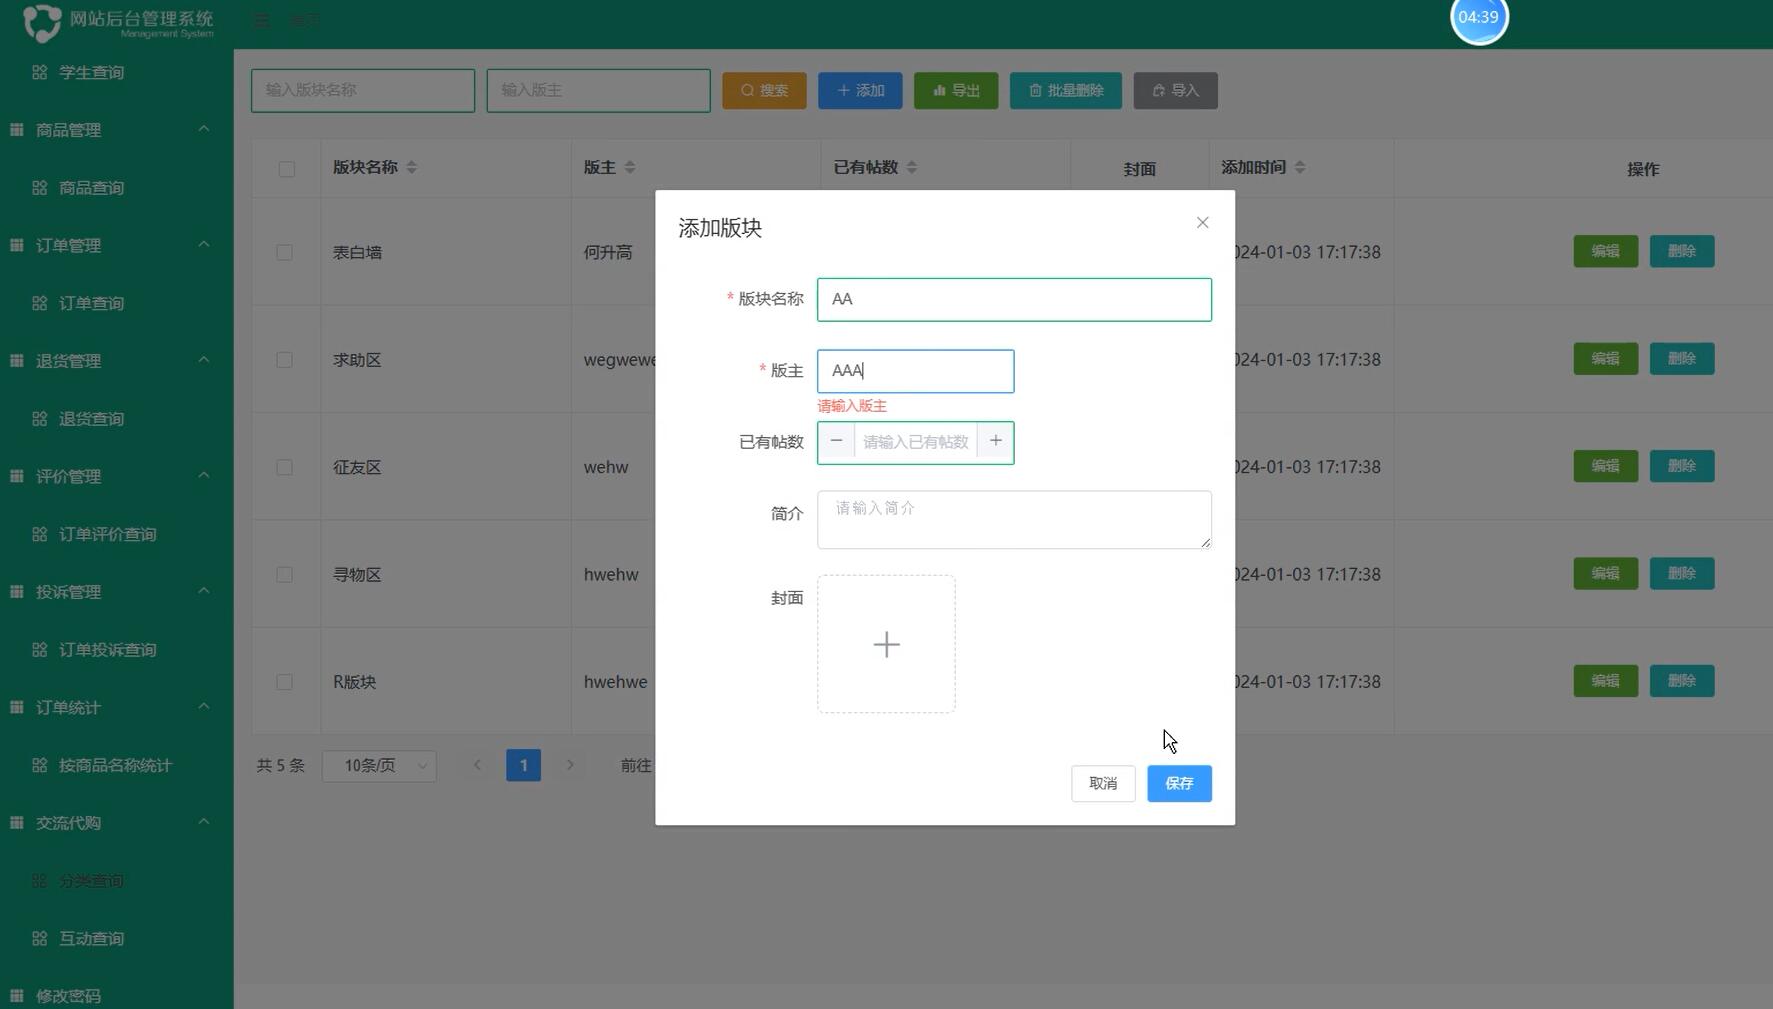Viewport: 1773px width, 1009px height.
Task: Click the trash icon on 批量删除 button
Action: coord(1036,90)
